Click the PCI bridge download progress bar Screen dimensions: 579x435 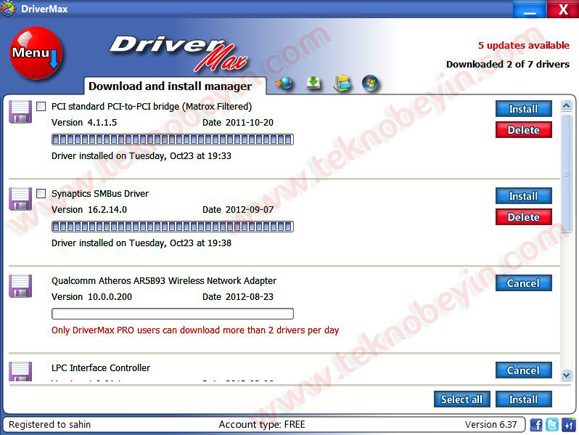click(172, 139)
